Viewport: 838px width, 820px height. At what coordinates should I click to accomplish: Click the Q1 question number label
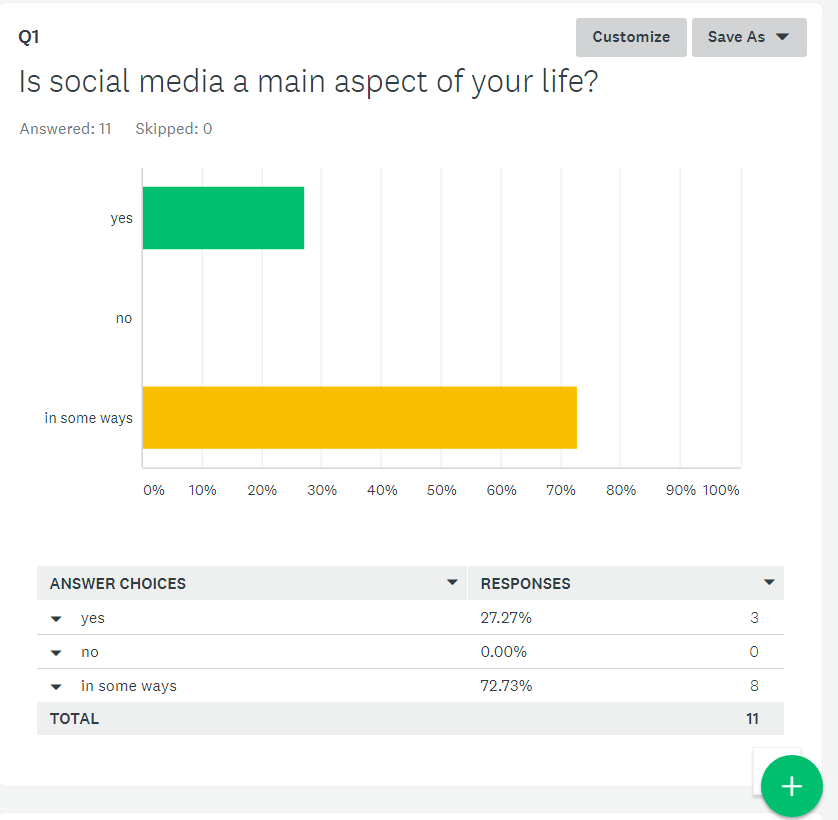point(29,37)
